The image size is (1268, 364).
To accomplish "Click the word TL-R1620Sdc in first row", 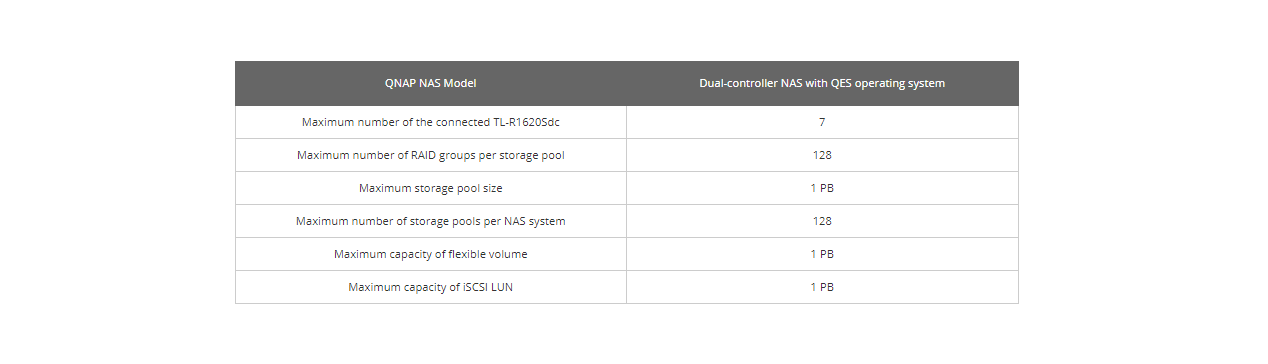I will pyautogui.click(x=526, y=122).
